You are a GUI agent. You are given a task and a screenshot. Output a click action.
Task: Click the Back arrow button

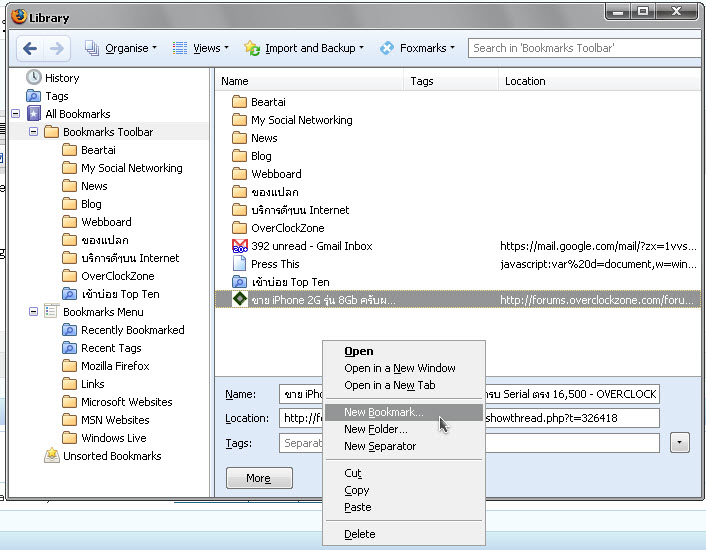pos(30,48)
